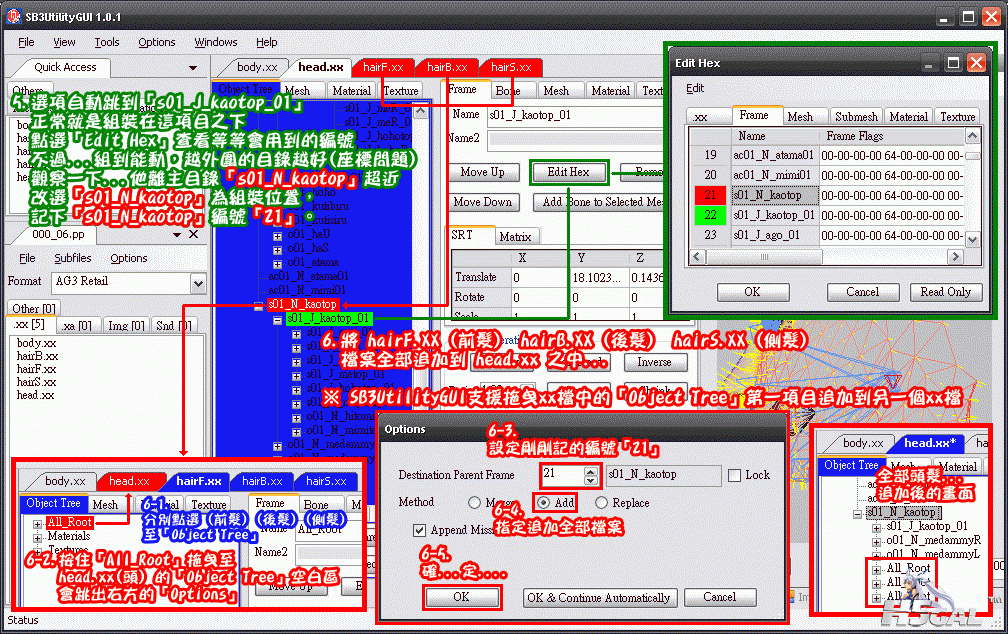
Task: Expand the o01_haU tree node
Action: (277, 235)
